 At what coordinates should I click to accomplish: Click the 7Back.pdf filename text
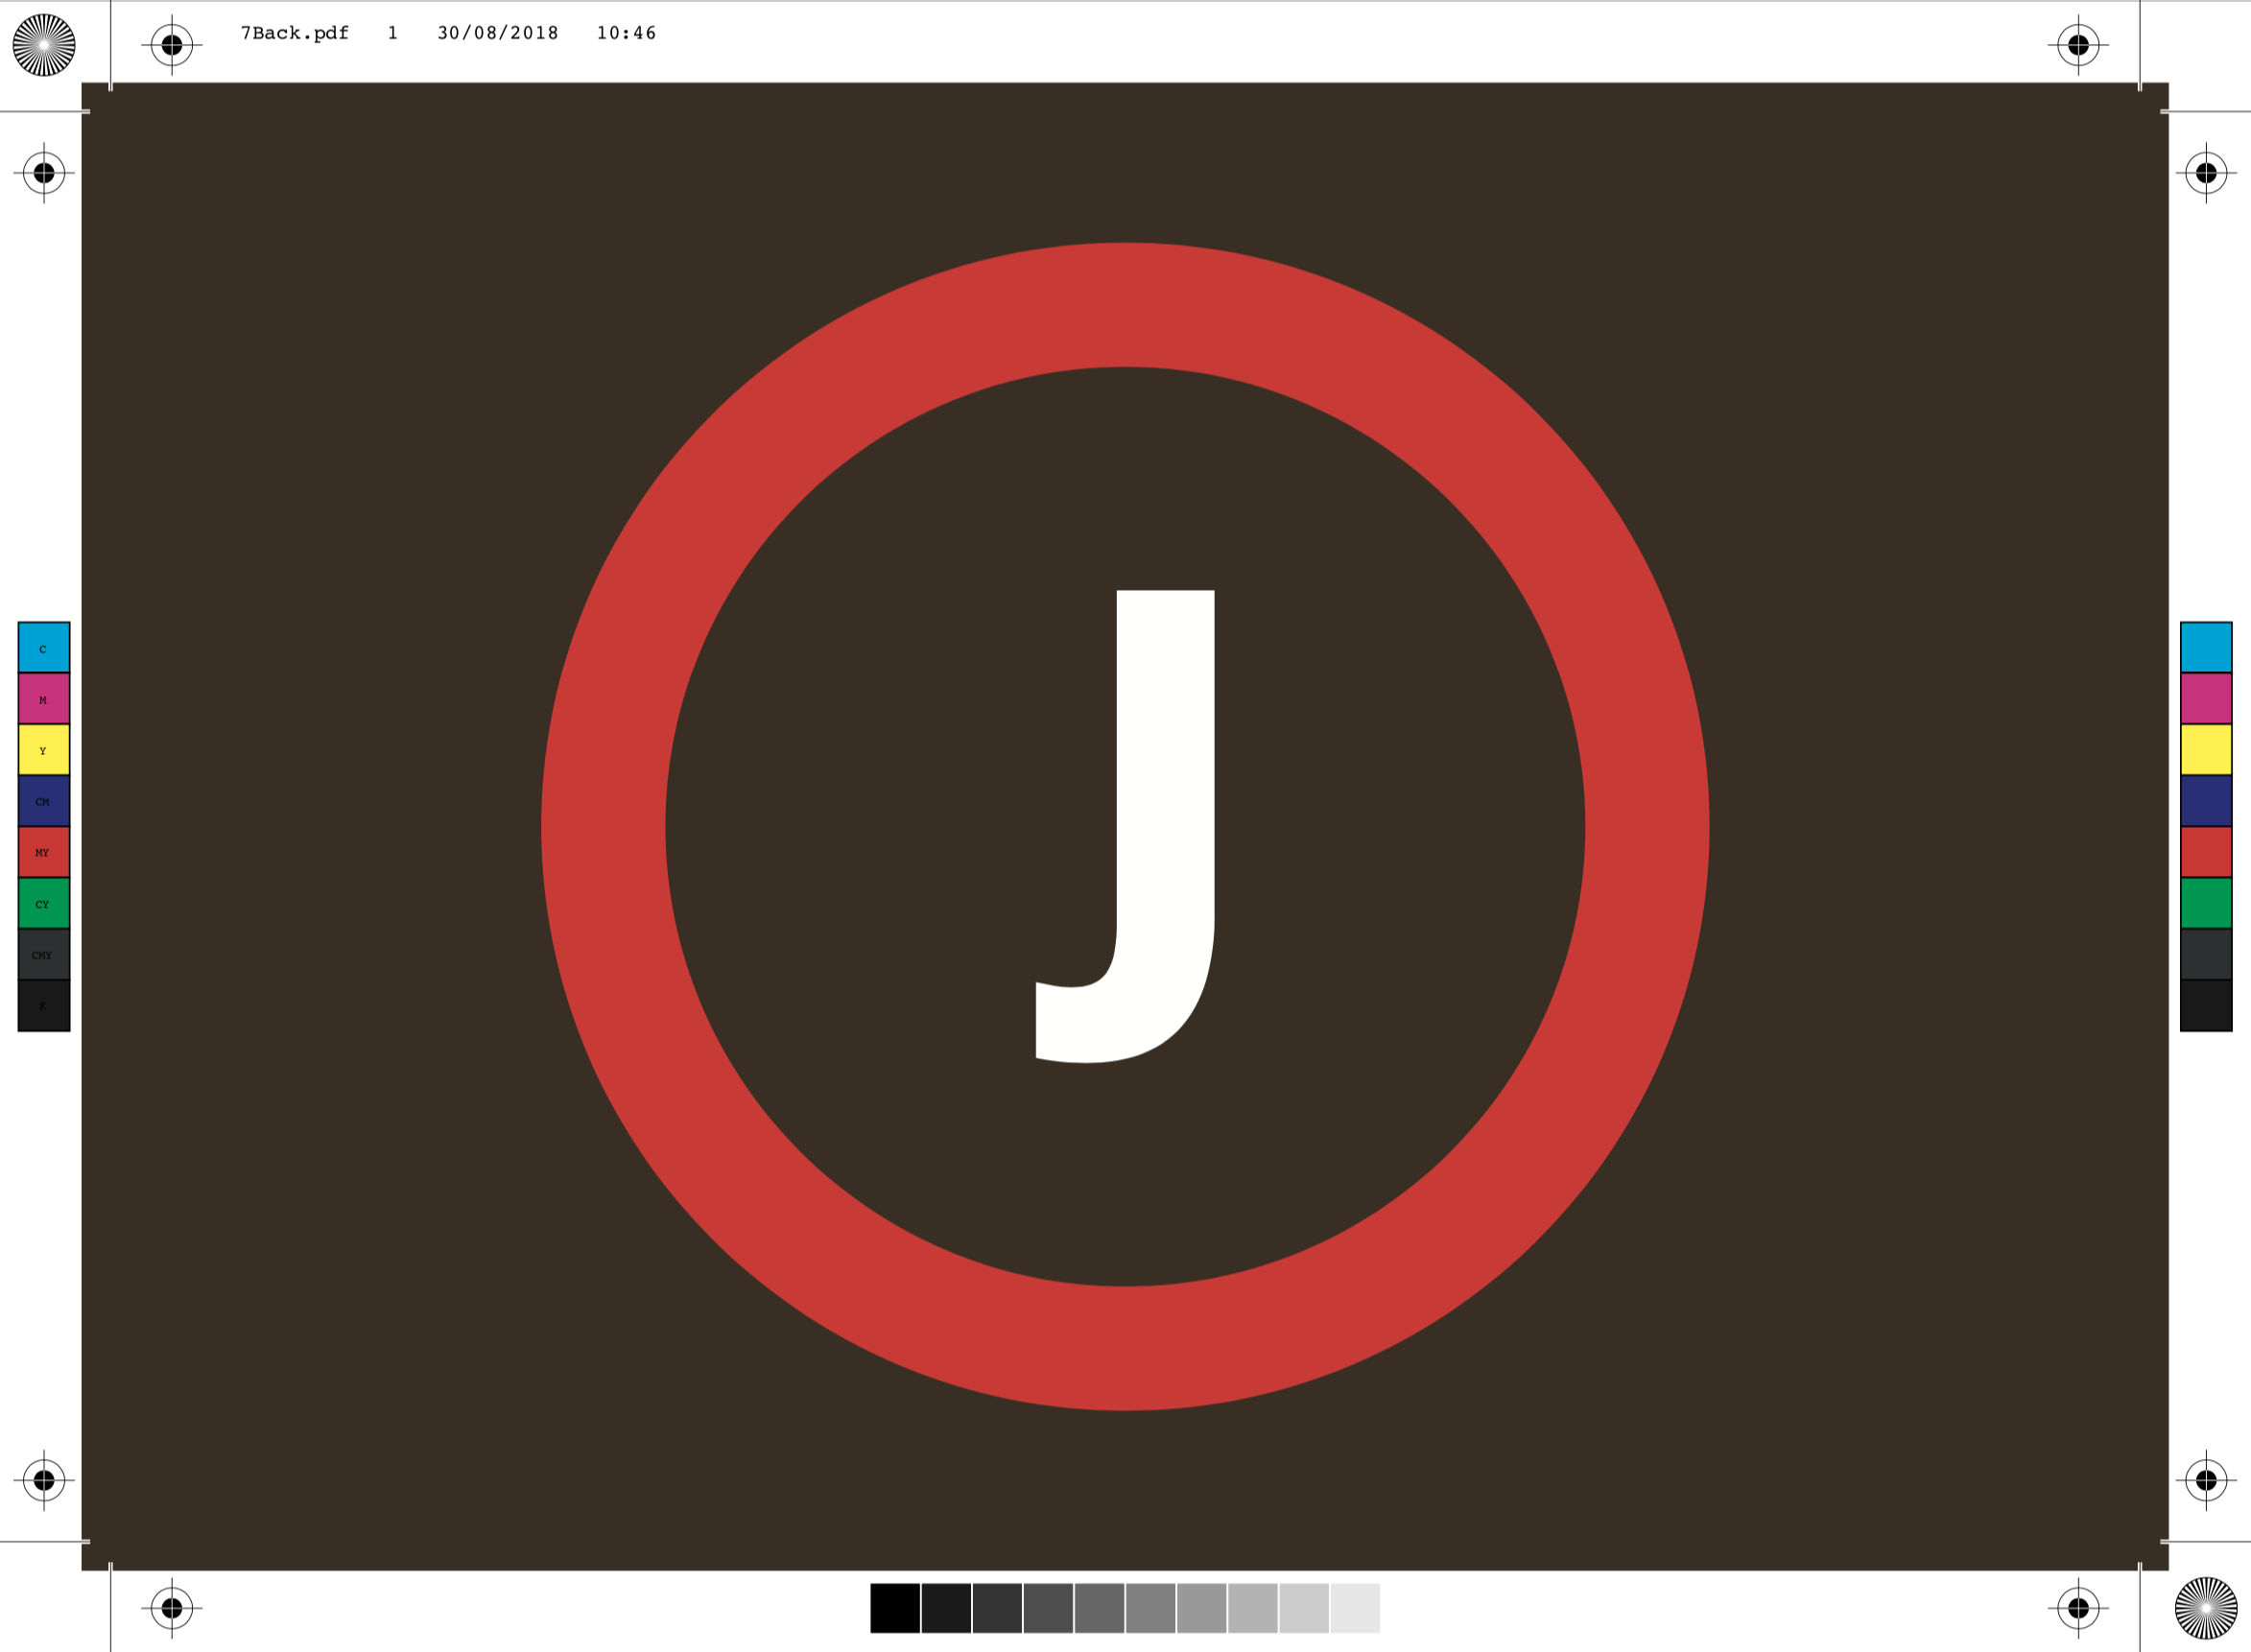(295, 33)
